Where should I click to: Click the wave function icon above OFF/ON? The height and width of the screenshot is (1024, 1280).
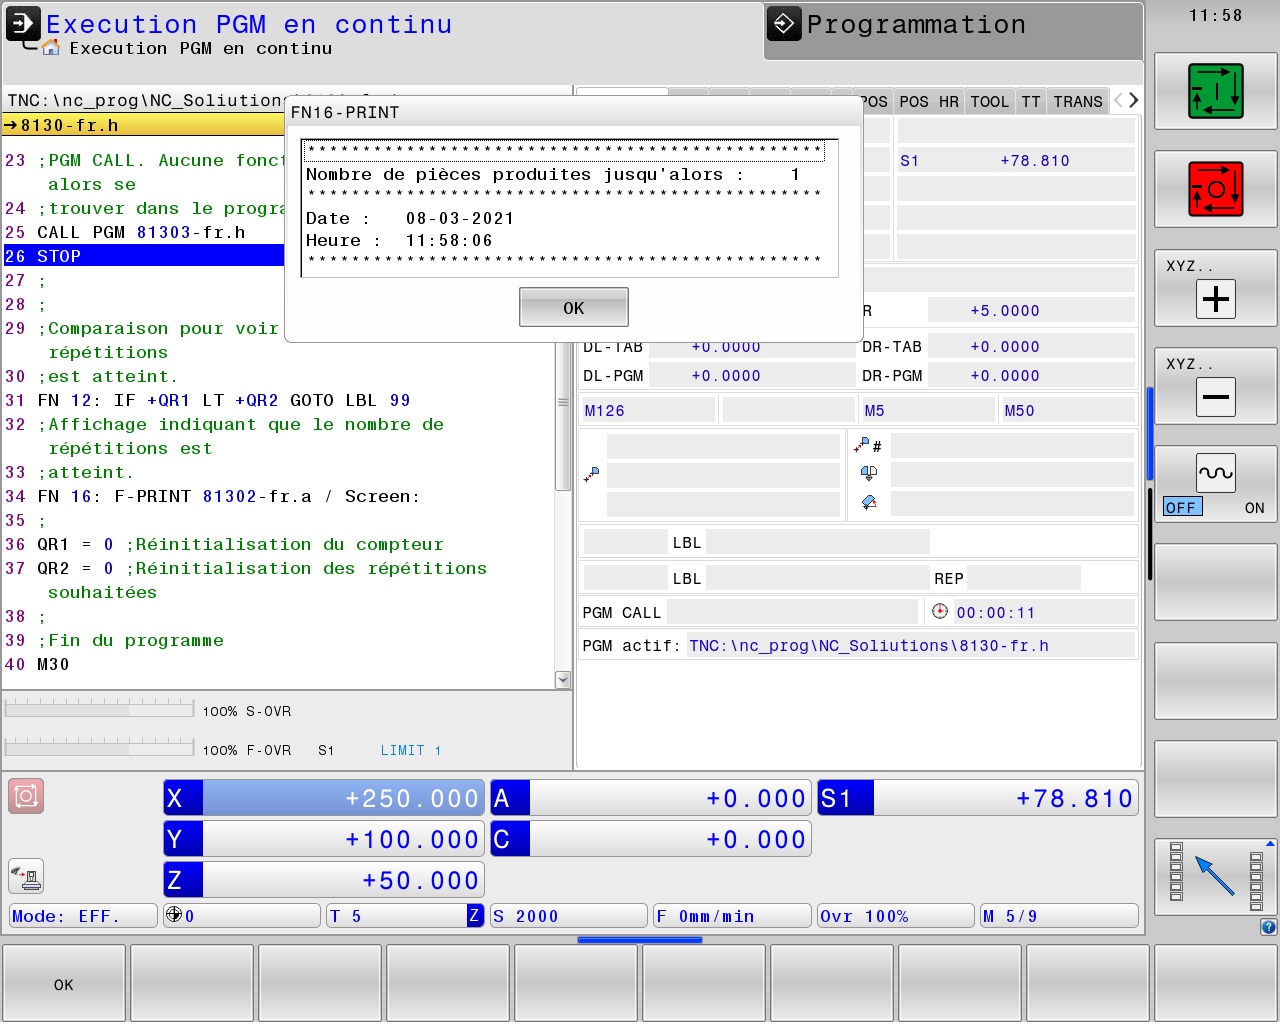coord(1215,473)
